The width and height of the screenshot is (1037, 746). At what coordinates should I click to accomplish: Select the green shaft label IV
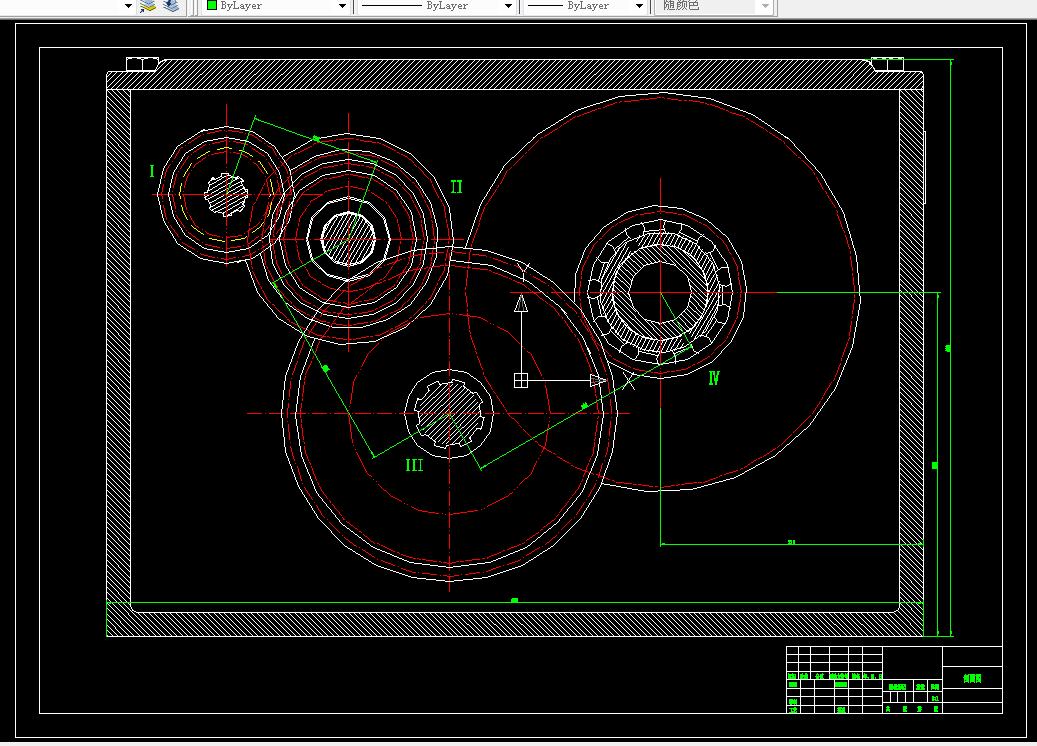714,378
